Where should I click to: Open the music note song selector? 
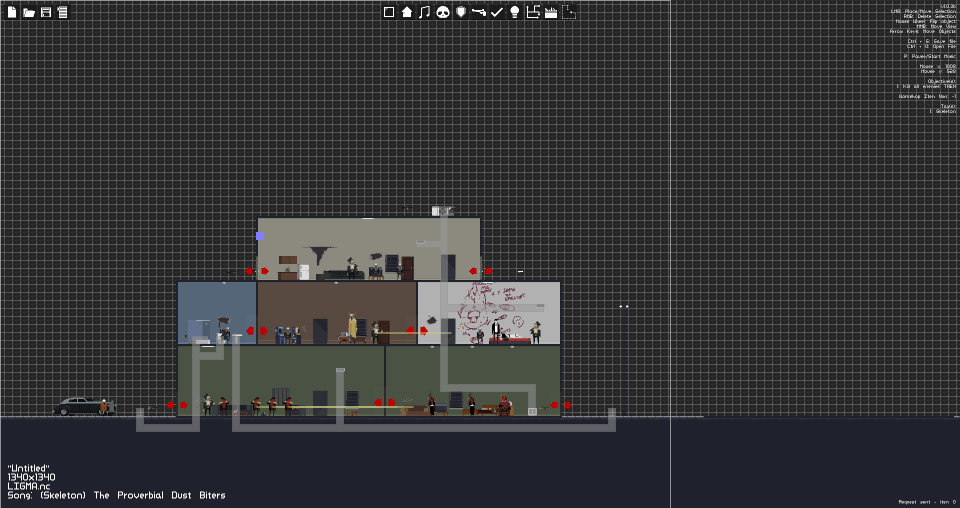[424, 12]
